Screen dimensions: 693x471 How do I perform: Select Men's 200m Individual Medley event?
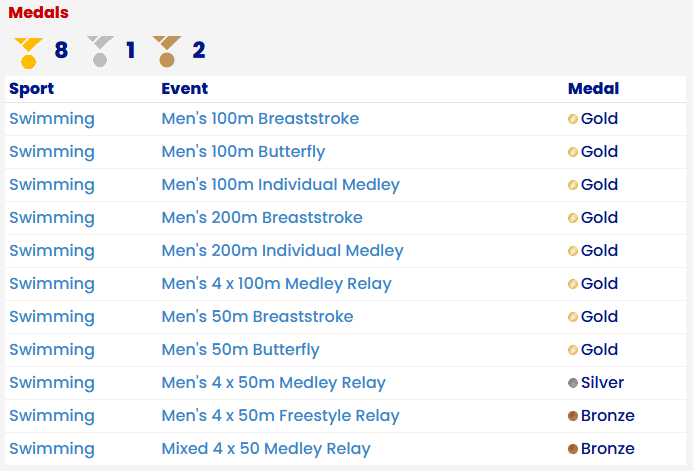pyautogui.click(x=282, y=251)
